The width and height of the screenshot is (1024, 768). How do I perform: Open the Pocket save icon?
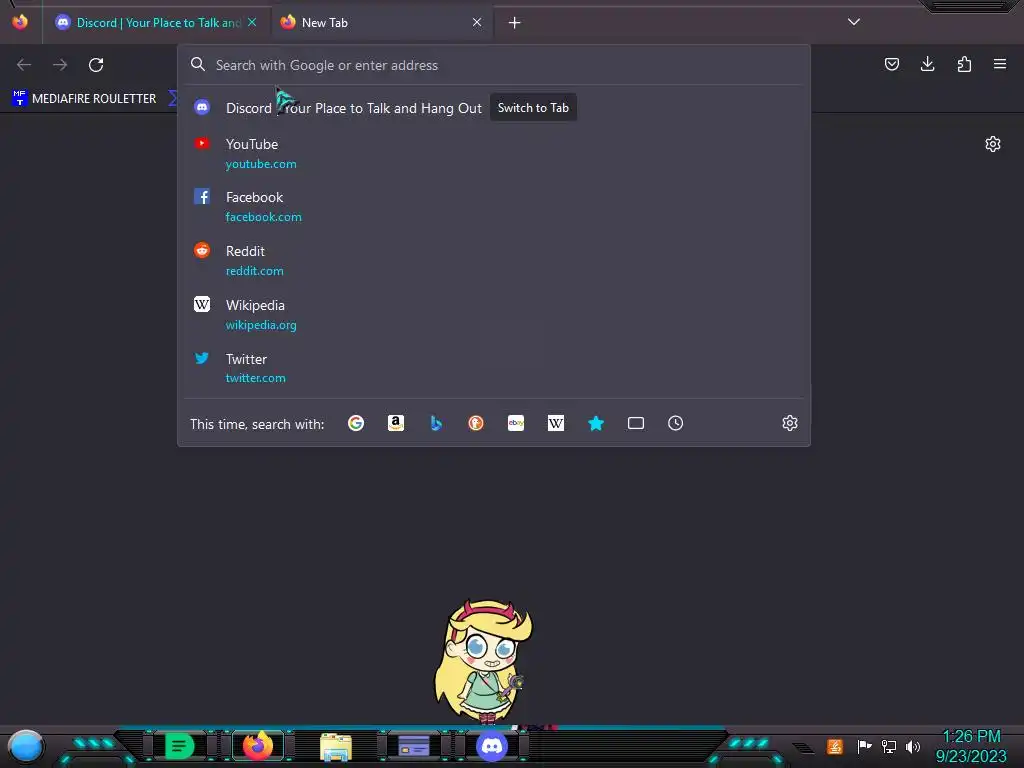pyautogui.click(x=891, y=64)
